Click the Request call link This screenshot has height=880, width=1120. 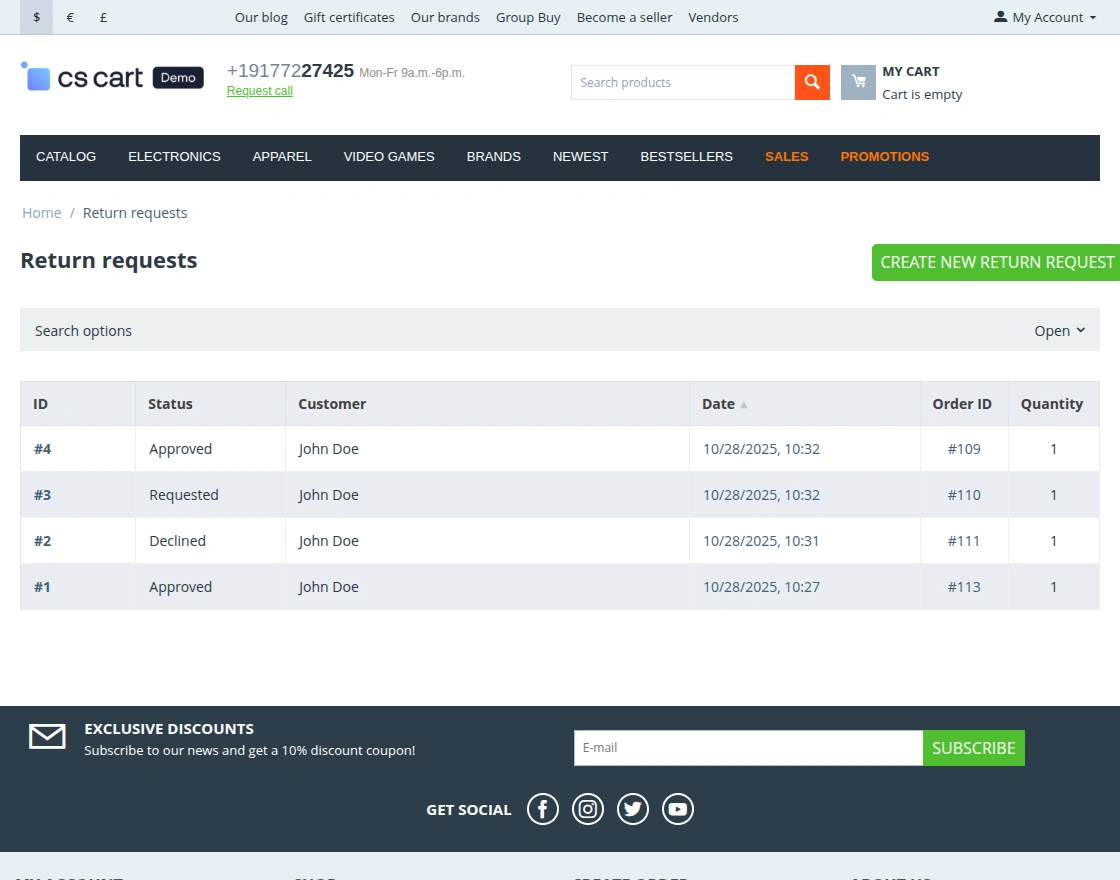259,90
